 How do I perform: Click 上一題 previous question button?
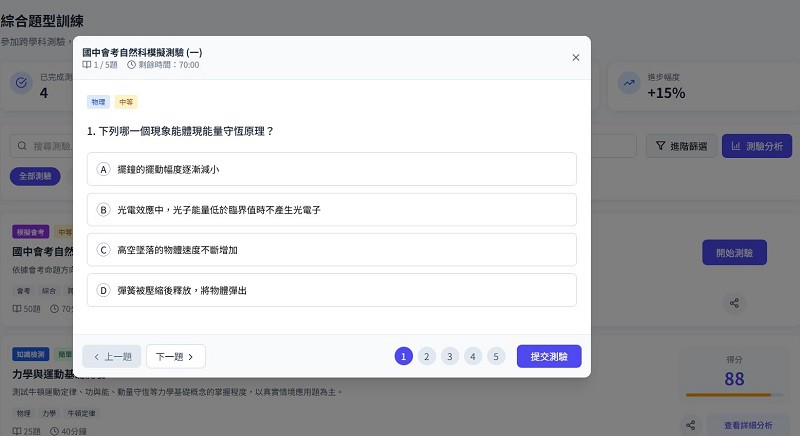112,356
